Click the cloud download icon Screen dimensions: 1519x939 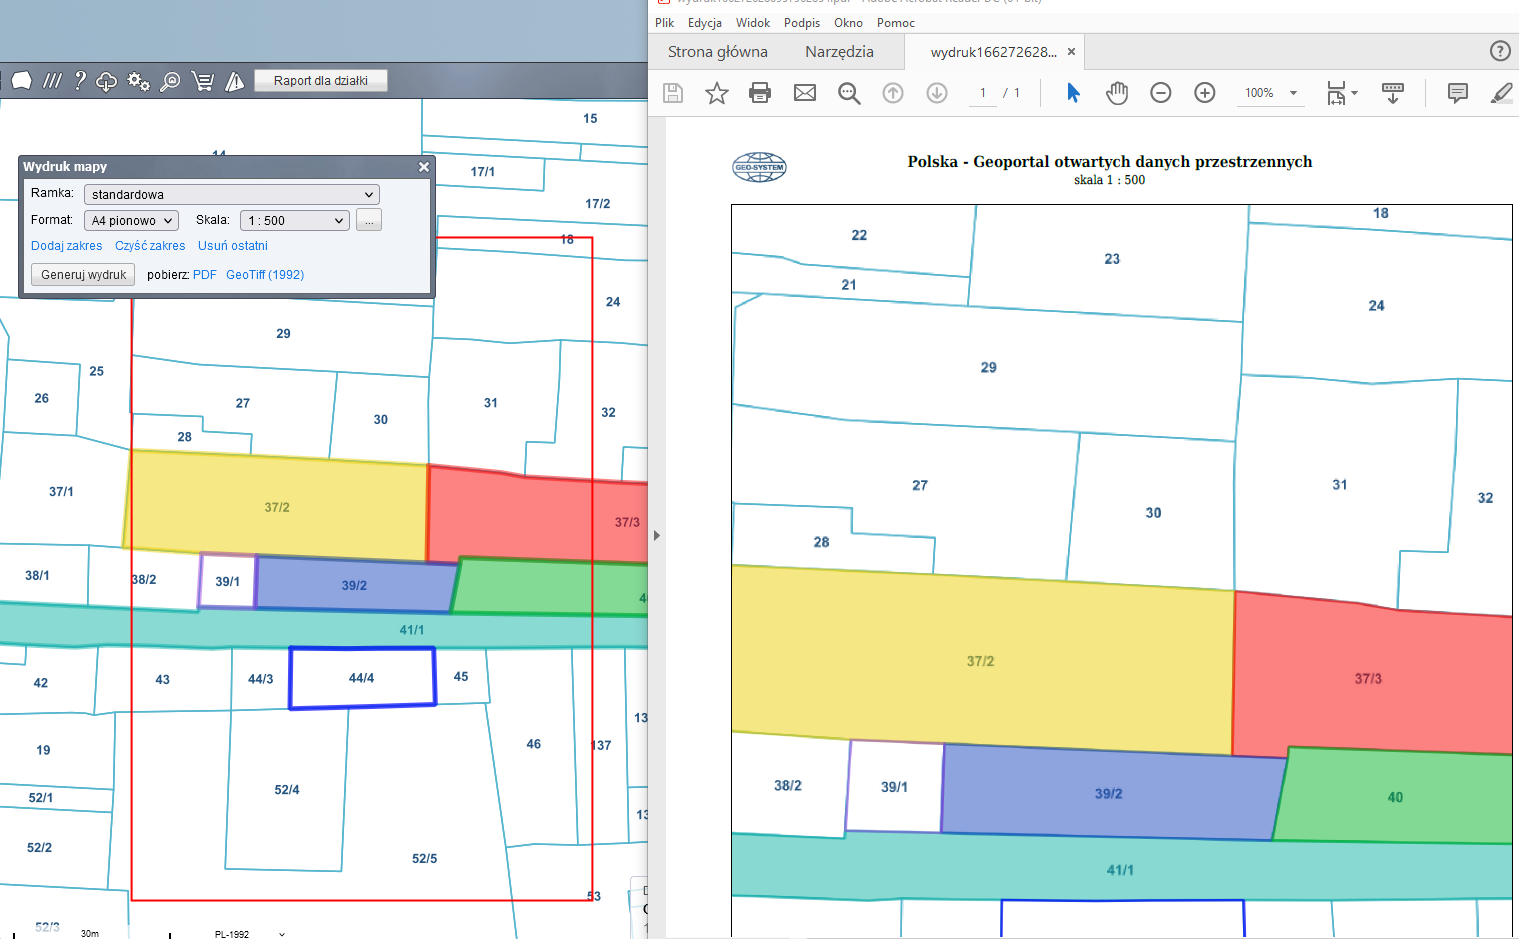click(107, 82)
